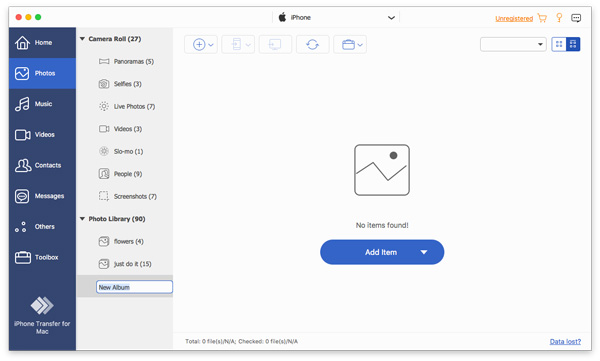Switch to grouped list view

[573, 44]
